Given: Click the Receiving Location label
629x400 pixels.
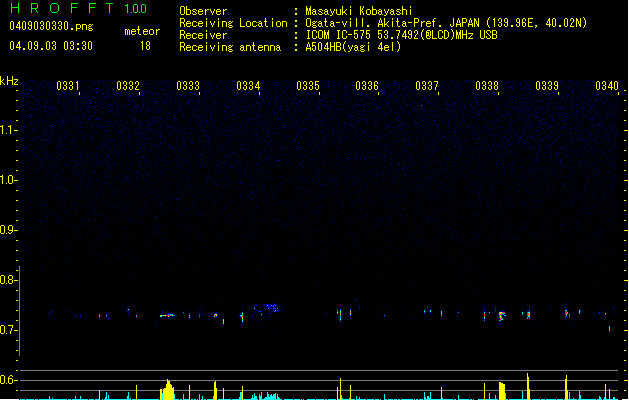Looking at the screenshot, I should (x=233, y=23).
